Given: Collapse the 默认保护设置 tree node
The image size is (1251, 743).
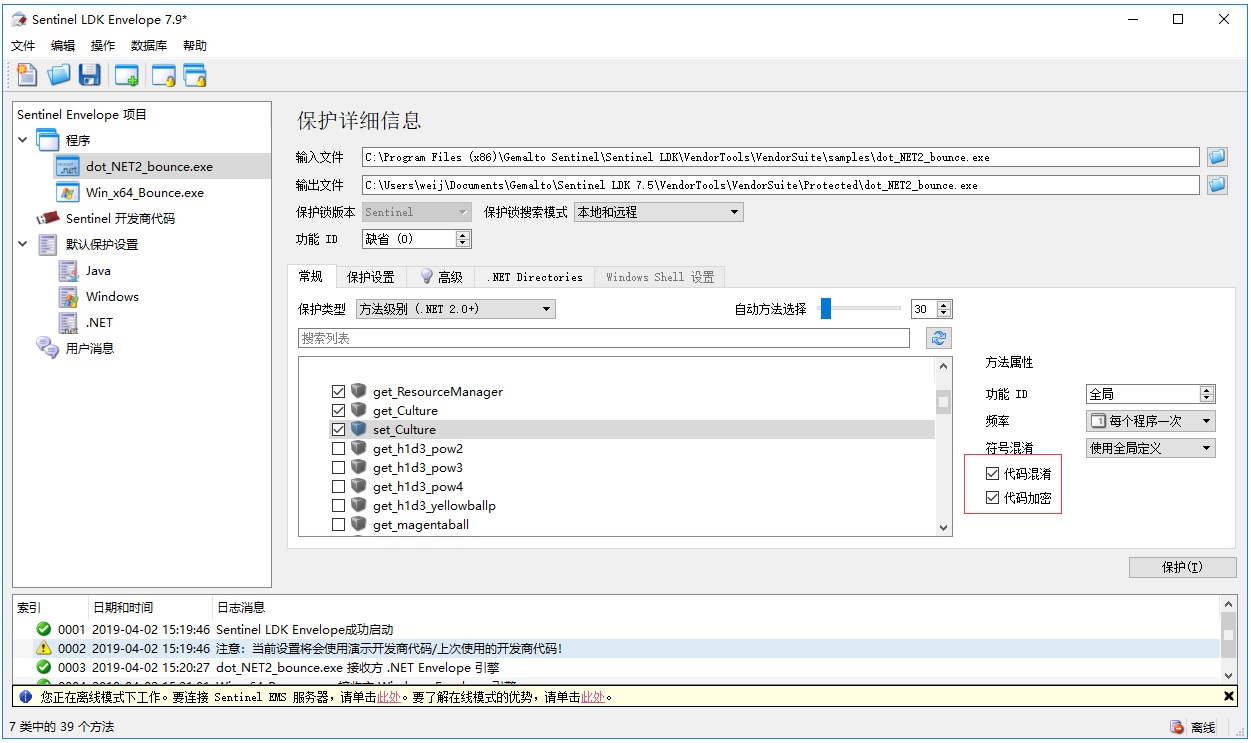Looking at the screenshot, I should pos(23,244).
